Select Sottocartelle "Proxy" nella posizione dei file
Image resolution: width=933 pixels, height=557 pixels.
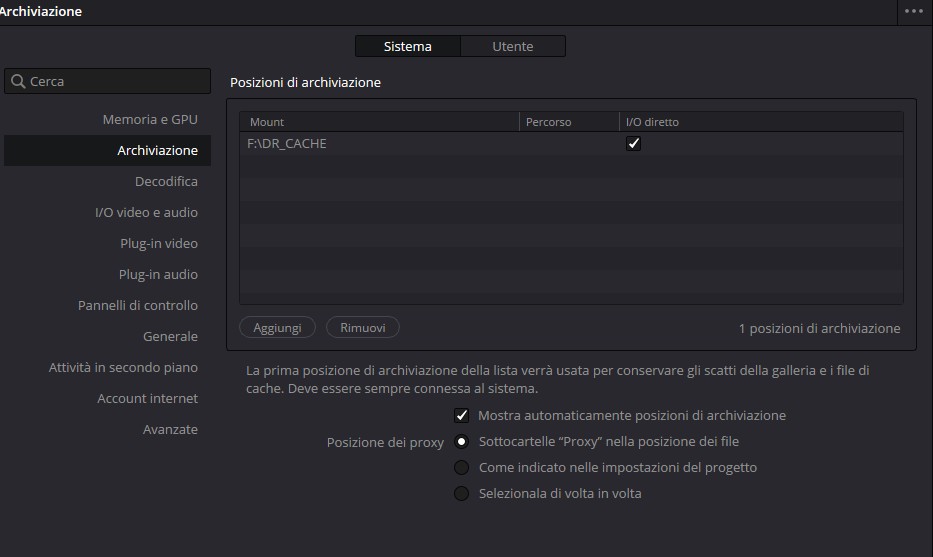[x=461, y=442]
